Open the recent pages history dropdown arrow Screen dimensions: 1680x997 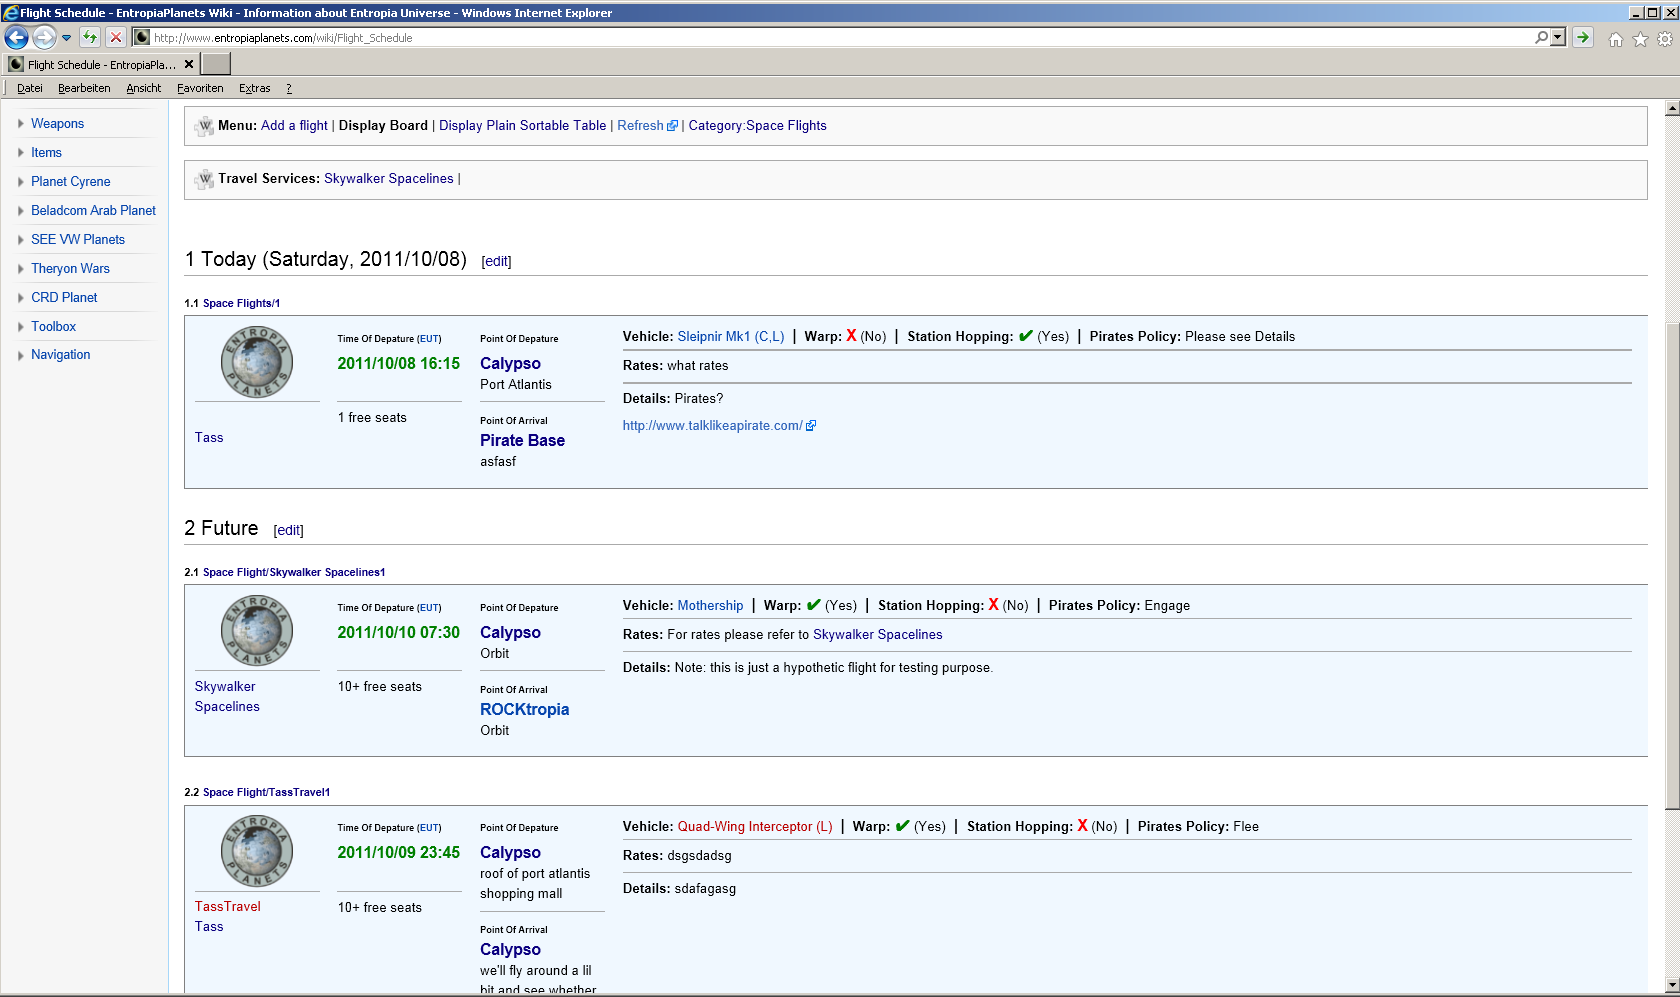[x=67, y=38]
